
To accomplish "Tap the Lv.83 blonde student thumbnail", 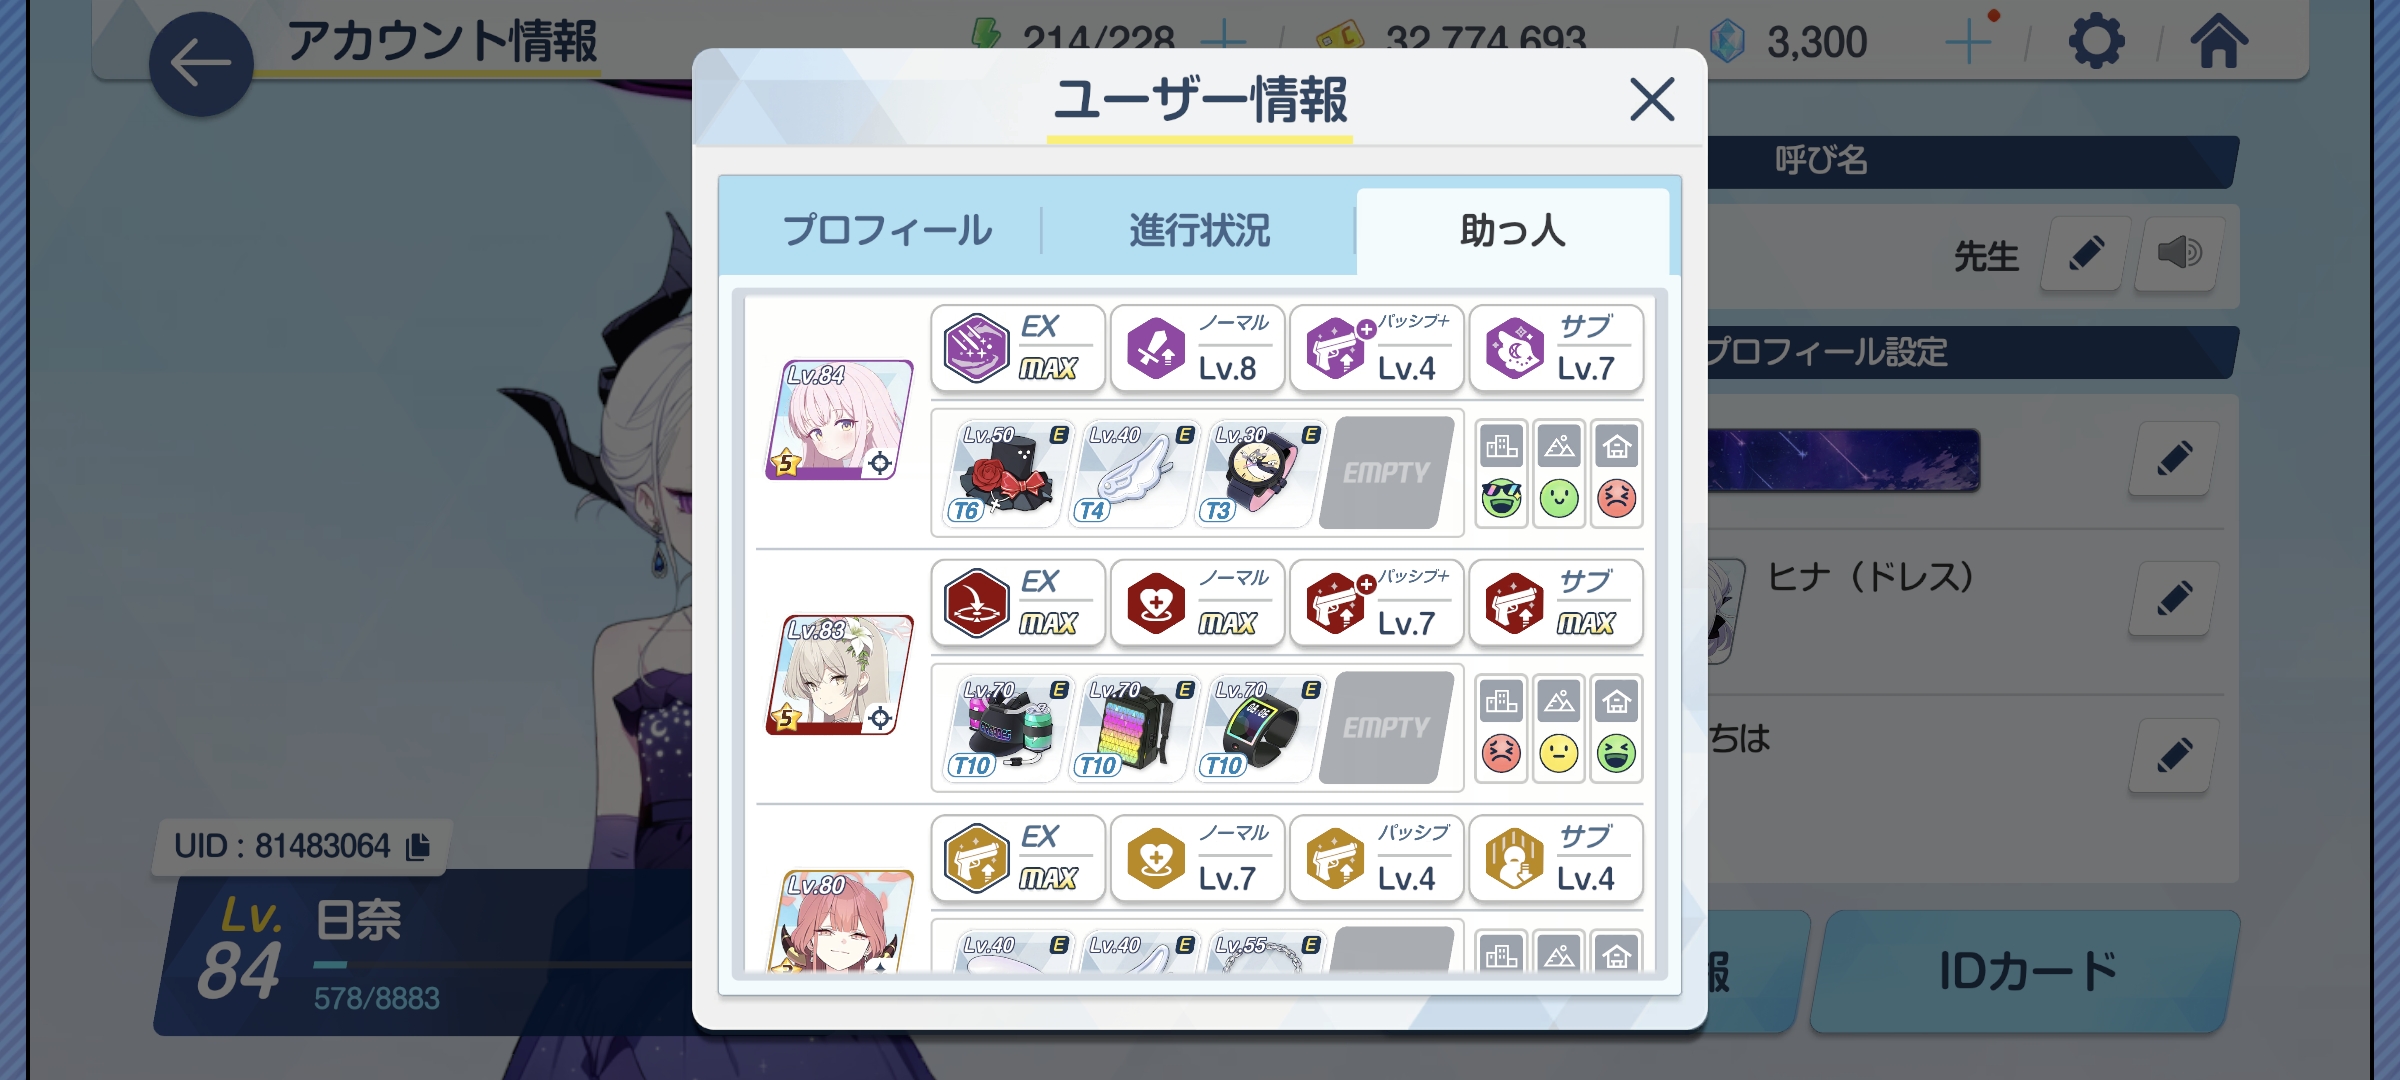I will point(840,675).
